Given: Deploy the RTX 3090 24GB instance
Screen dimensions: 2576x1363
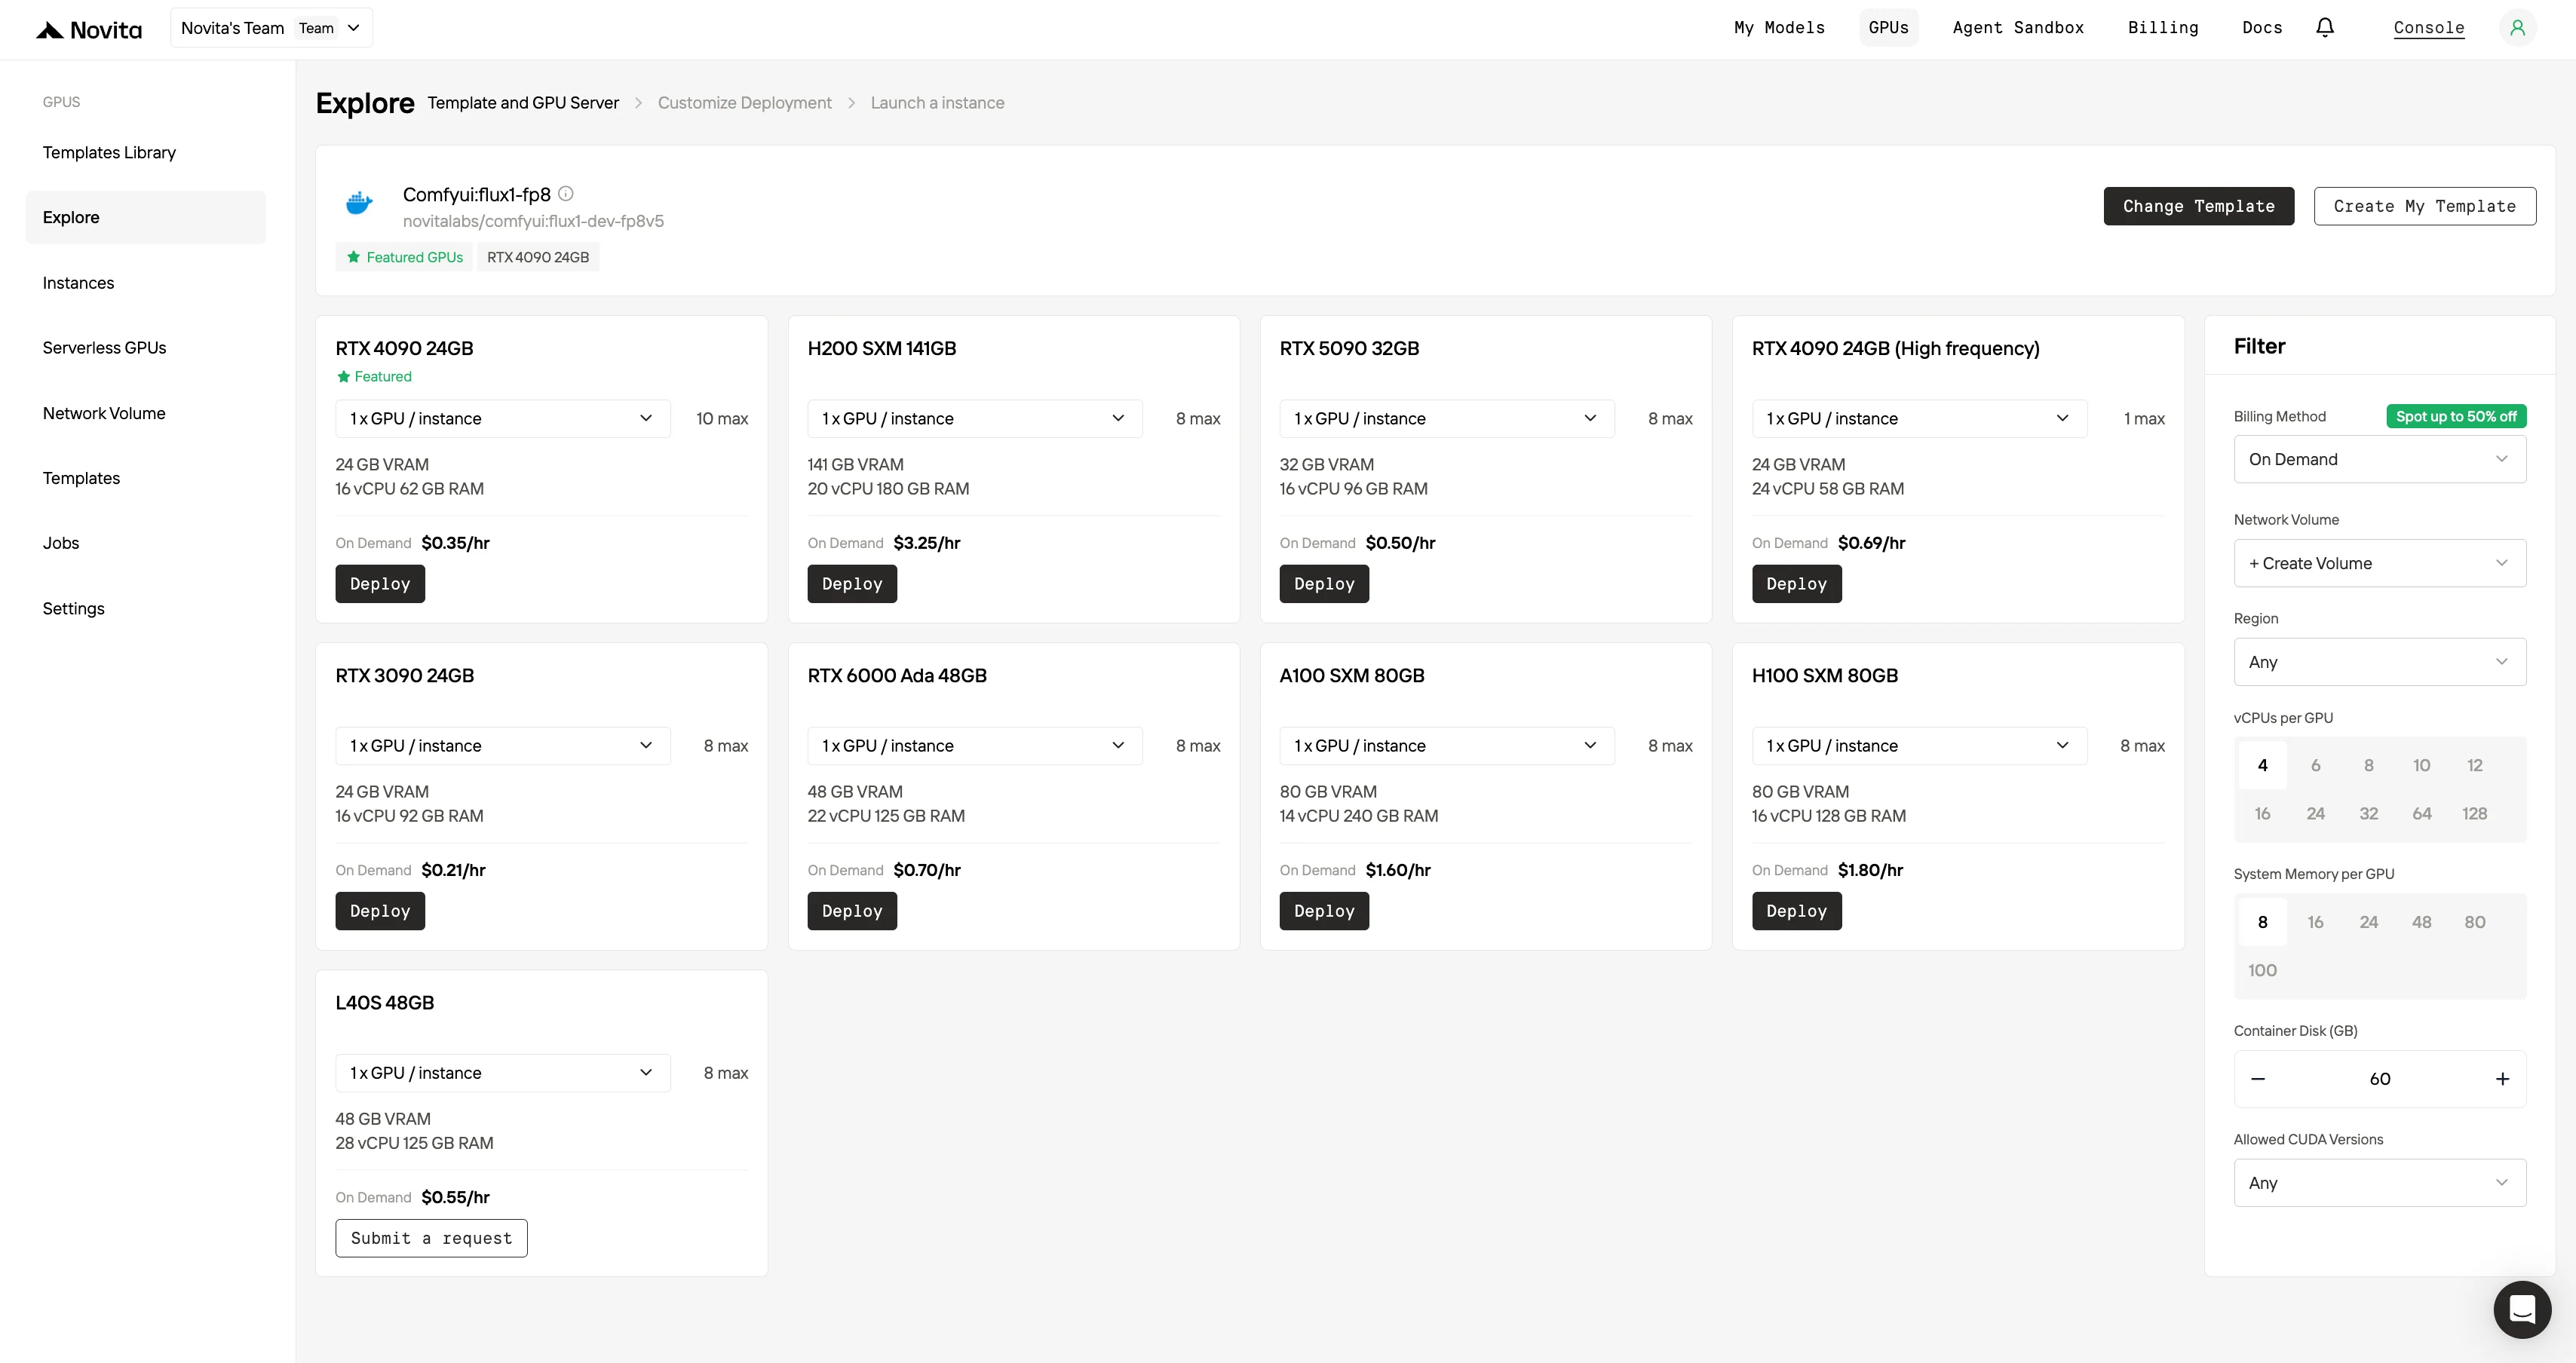Looking at the screenshot, I should click(380, 911).
